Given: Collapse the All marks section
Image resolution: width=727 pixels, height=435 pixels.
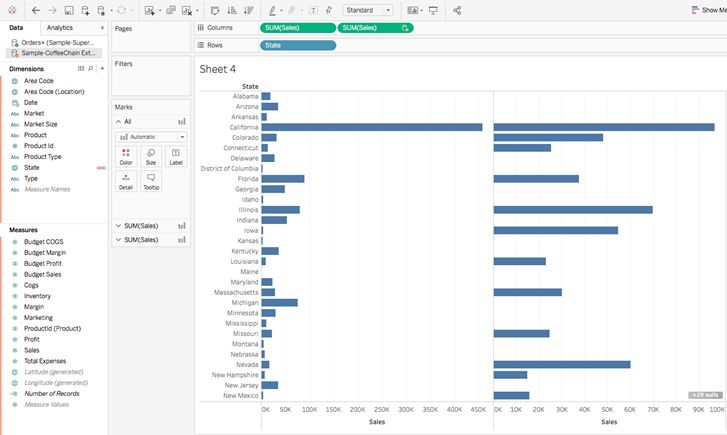Looking at the screenshot, I should [x=118, y=122].
